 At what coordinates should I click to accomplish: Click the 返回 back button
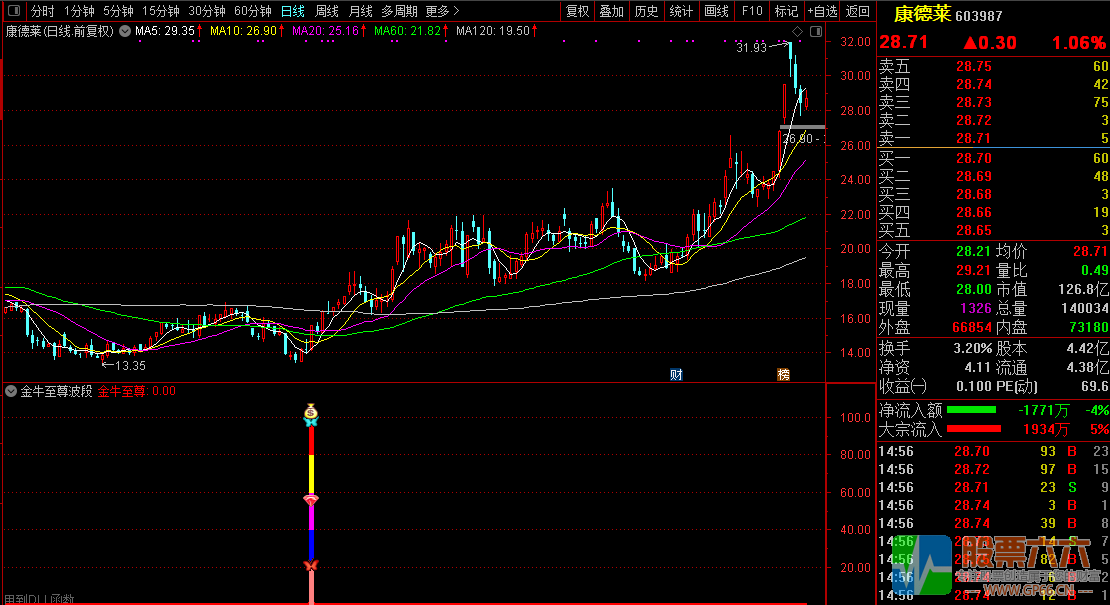pyautogui.click(x=857, y=11)
